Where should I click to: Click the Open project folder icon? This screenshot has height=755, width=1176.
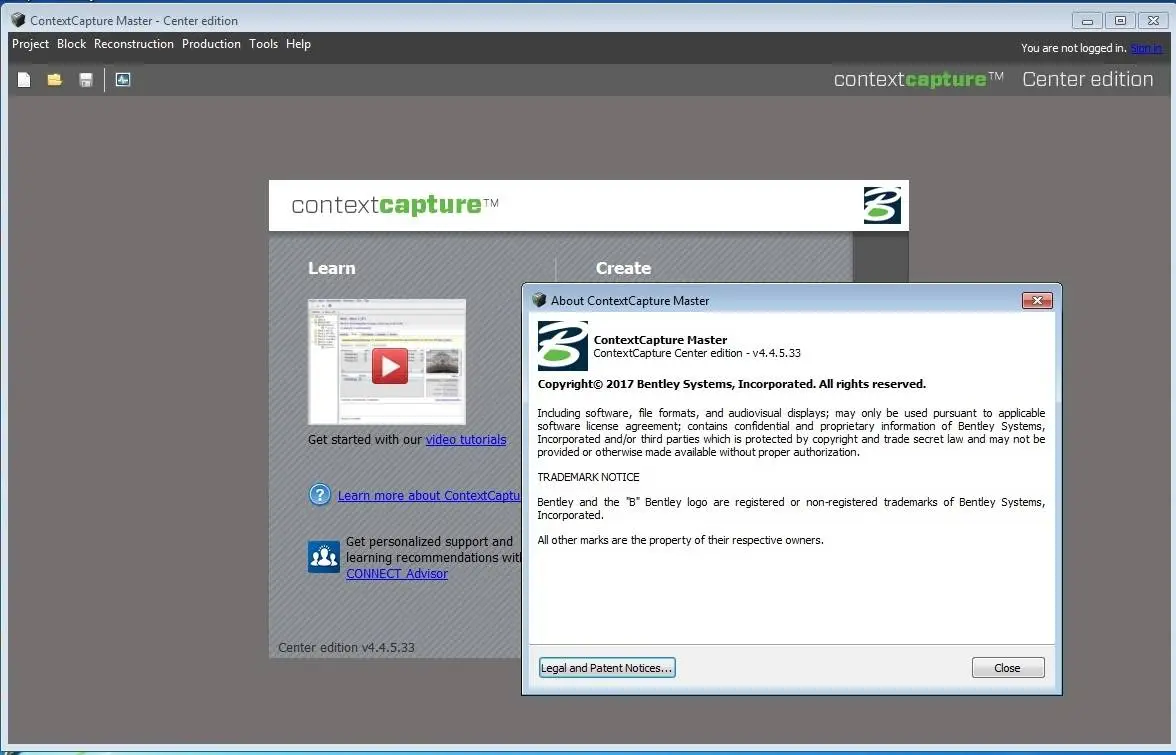(x=55, y=79)
